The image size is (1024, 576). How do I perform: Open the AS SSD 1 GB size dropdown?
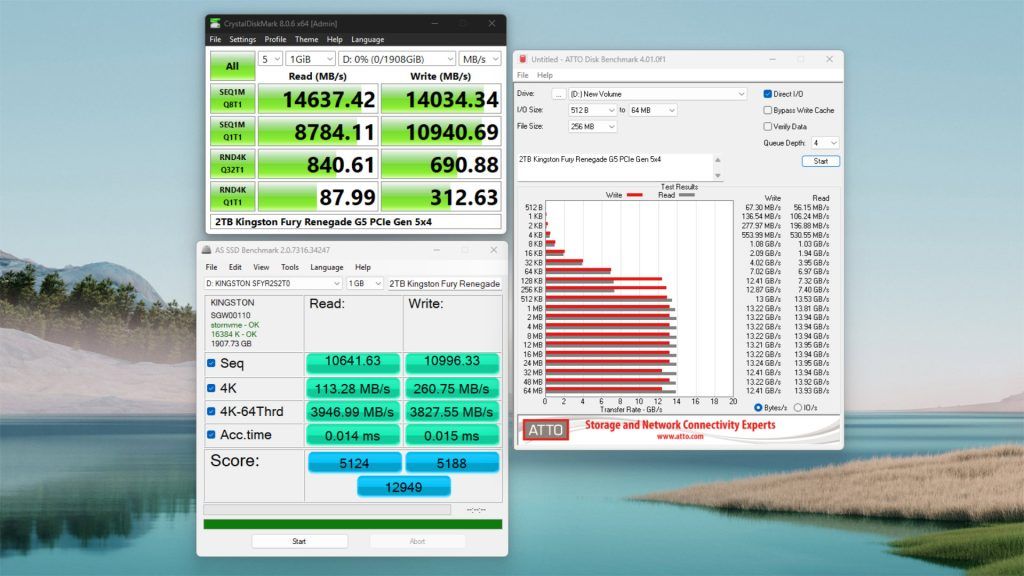tap(364, 283)
